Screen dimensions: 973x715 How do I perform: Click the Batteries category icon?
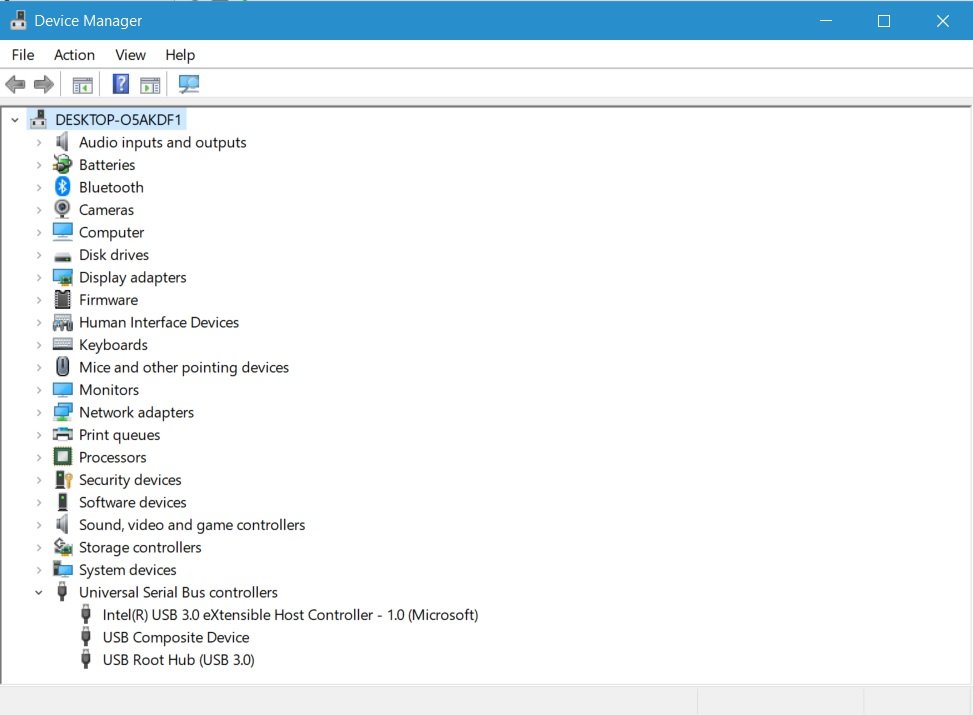pyautogui.click(x=63, y=164)
